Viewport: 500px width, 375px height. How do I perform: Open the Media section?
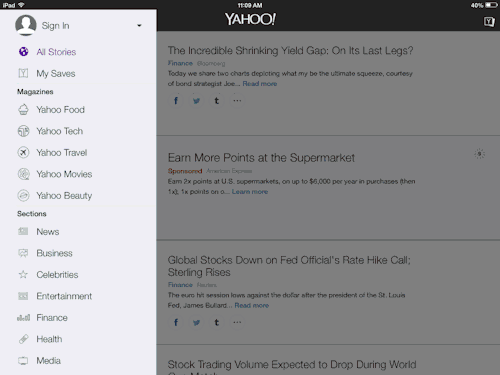coord(49,361)
